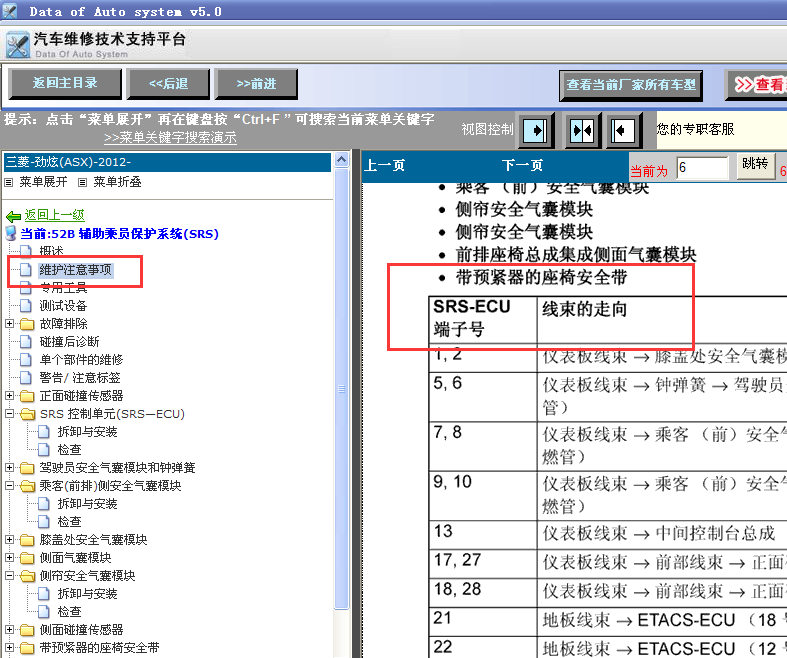Expand the 侧面碰撞传感器 node
Viewport: 787px width, 658px height.
coord(9,629)
